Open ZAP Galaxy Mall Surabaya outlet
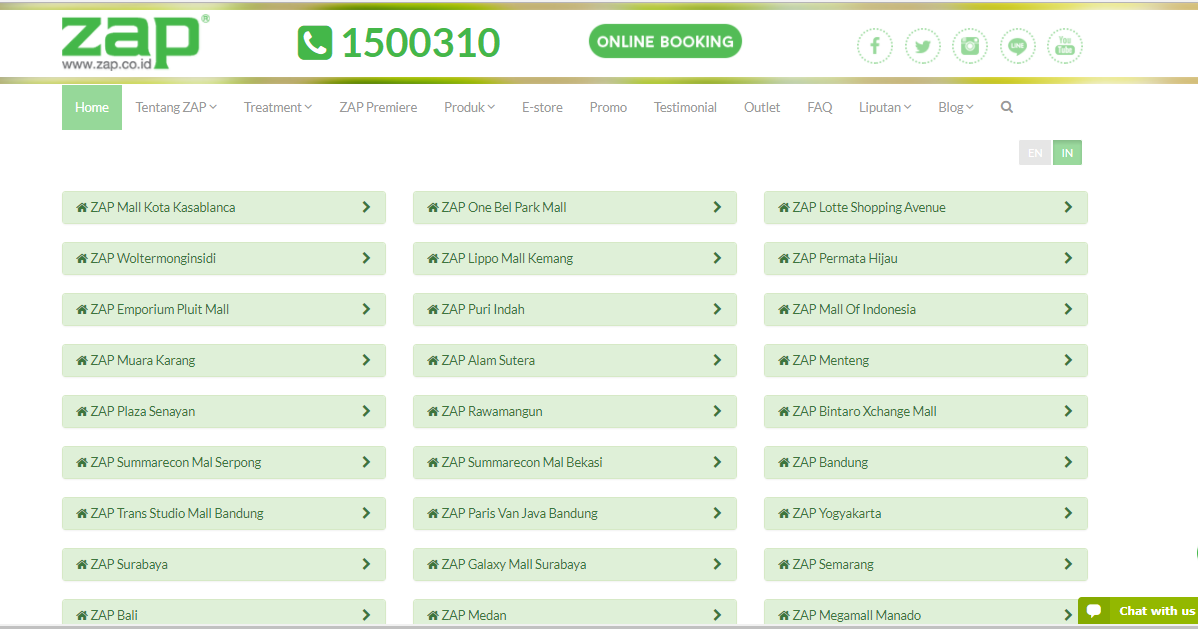The image size is (1198, 629). click(x=575, y=564)
